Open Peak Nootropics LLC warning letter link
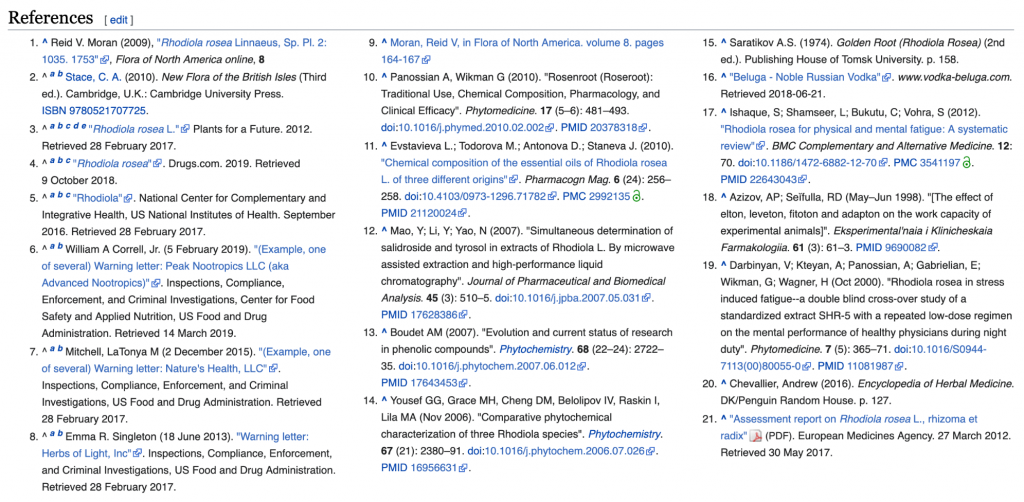This screenshot has height=502, width=1024. pos(184,266)
